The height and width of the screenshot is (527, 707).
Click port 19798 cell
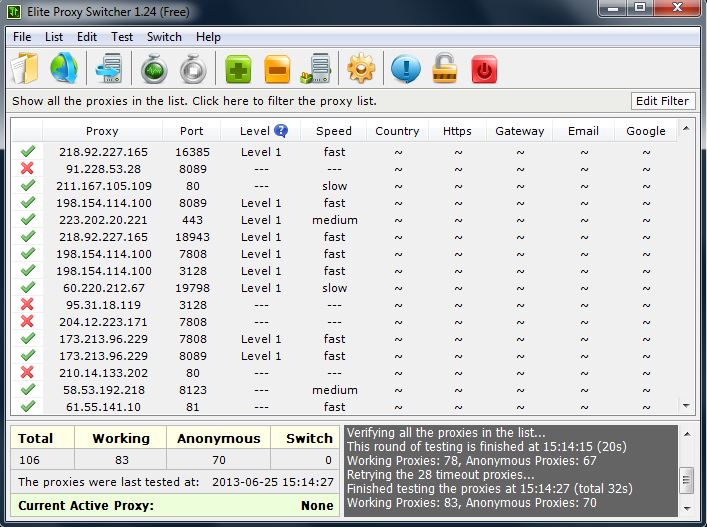click(193, 288)
